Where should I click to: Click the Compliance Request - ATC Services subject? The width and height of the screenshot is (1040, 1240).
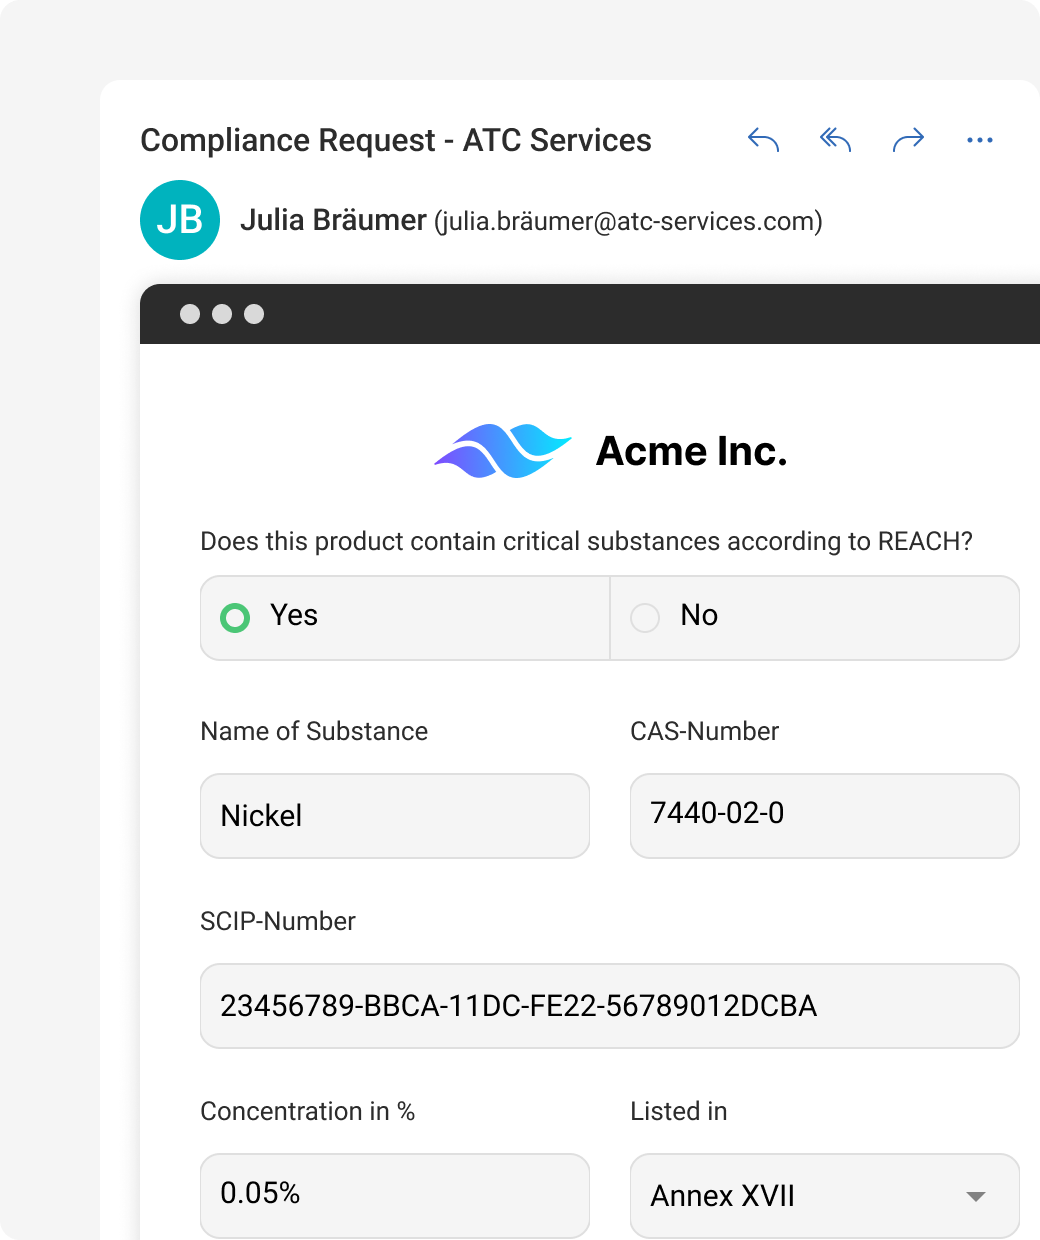396,141
